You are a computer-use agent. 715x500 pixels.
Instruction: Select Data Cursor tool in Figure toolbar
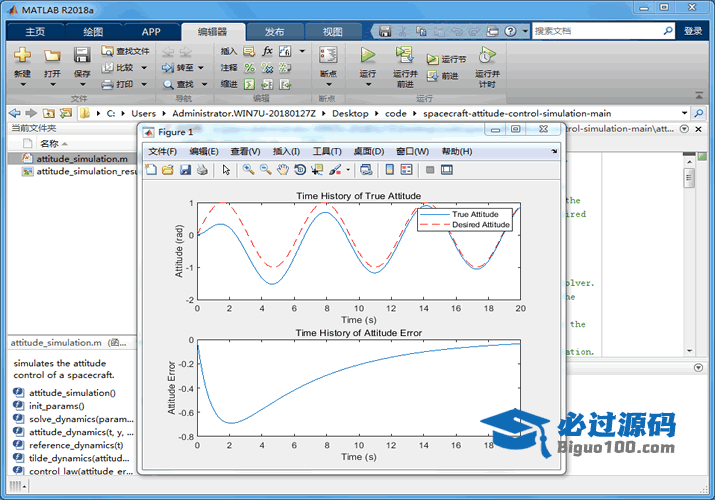(317, 170)
